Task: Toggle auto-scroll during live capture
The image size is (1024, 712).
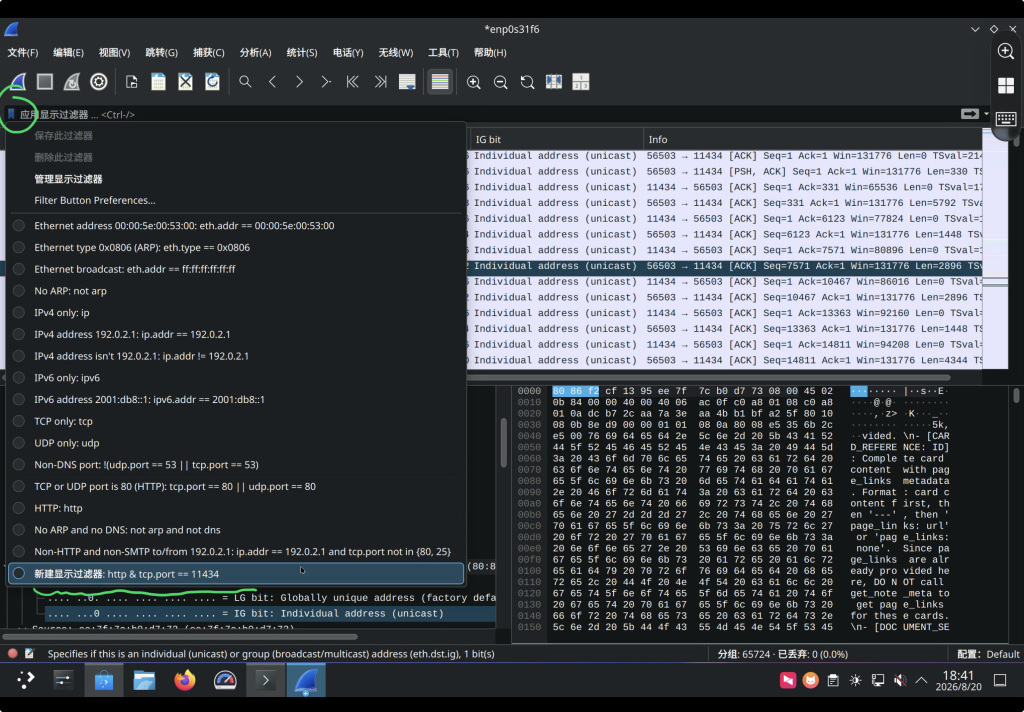Action: (x=407, y=82)
